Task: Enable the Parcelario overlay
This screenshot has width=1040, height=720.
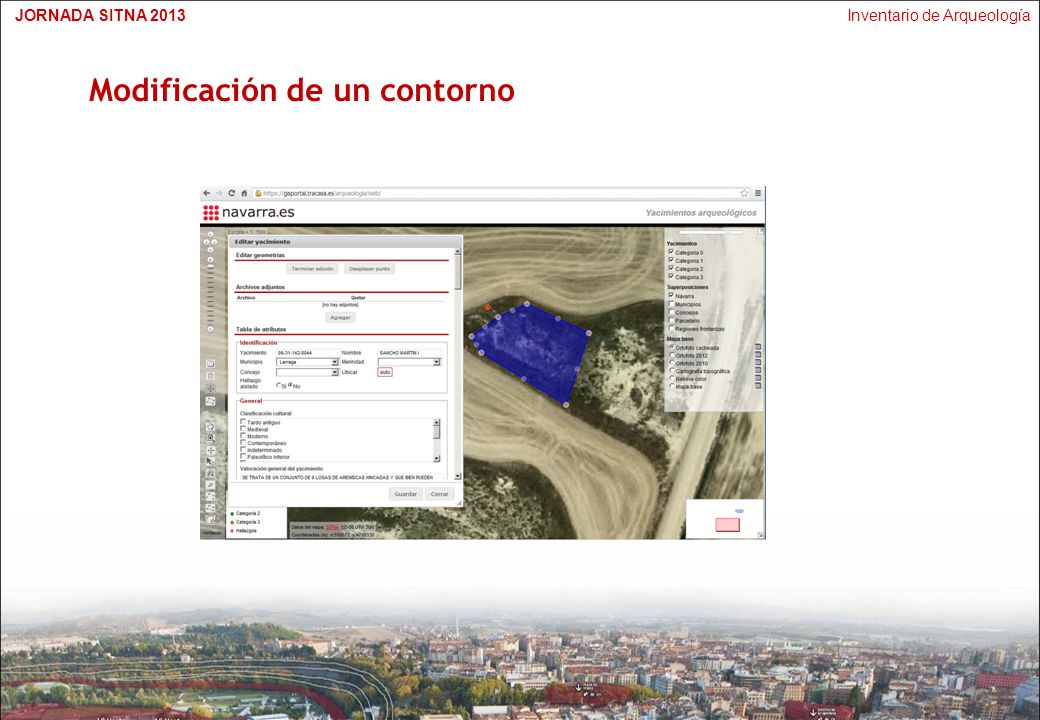Action: click(x=671, y=320)
